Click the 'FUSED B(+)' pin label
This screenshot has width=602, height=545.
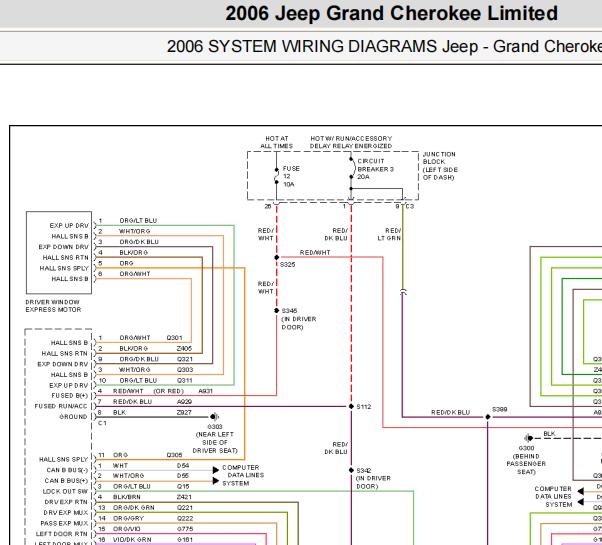pyautogui.click(x=69, y=396)
